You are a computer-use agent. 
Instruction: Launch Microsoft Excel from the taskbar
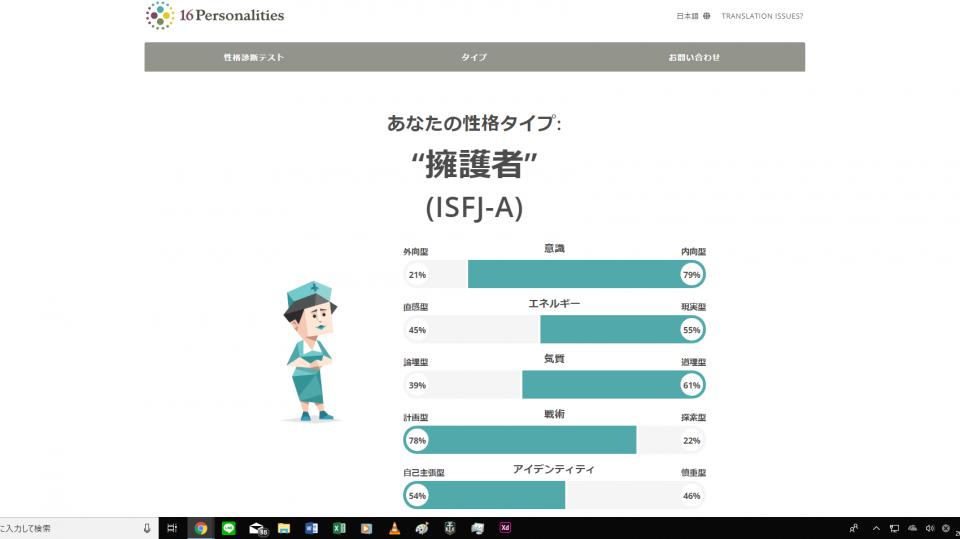339,528
